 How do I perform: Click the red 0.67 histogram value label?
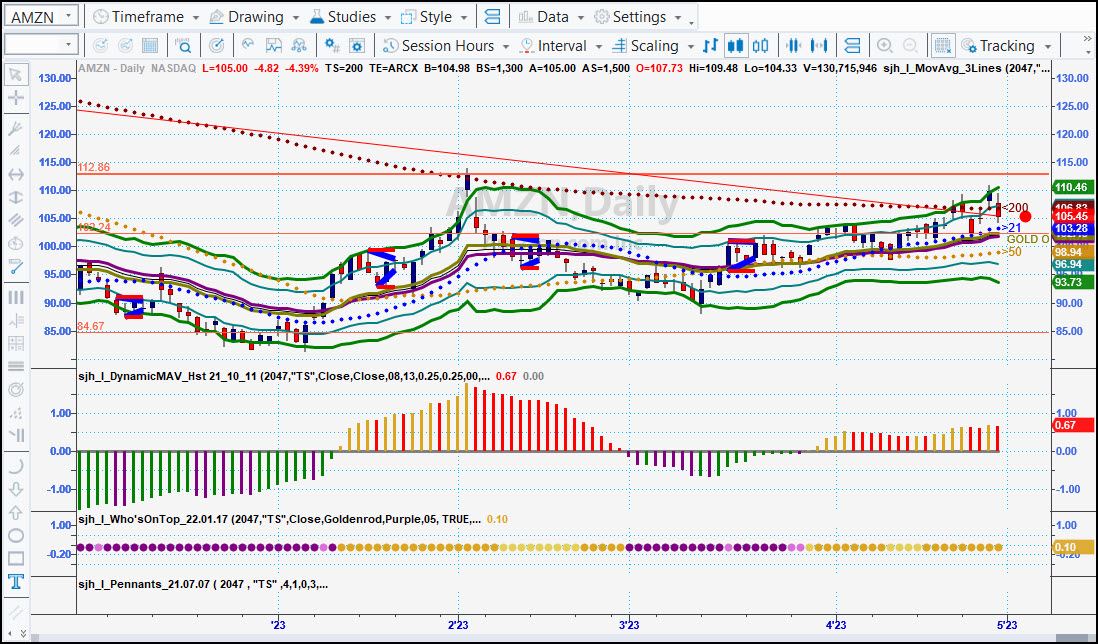1073,425
